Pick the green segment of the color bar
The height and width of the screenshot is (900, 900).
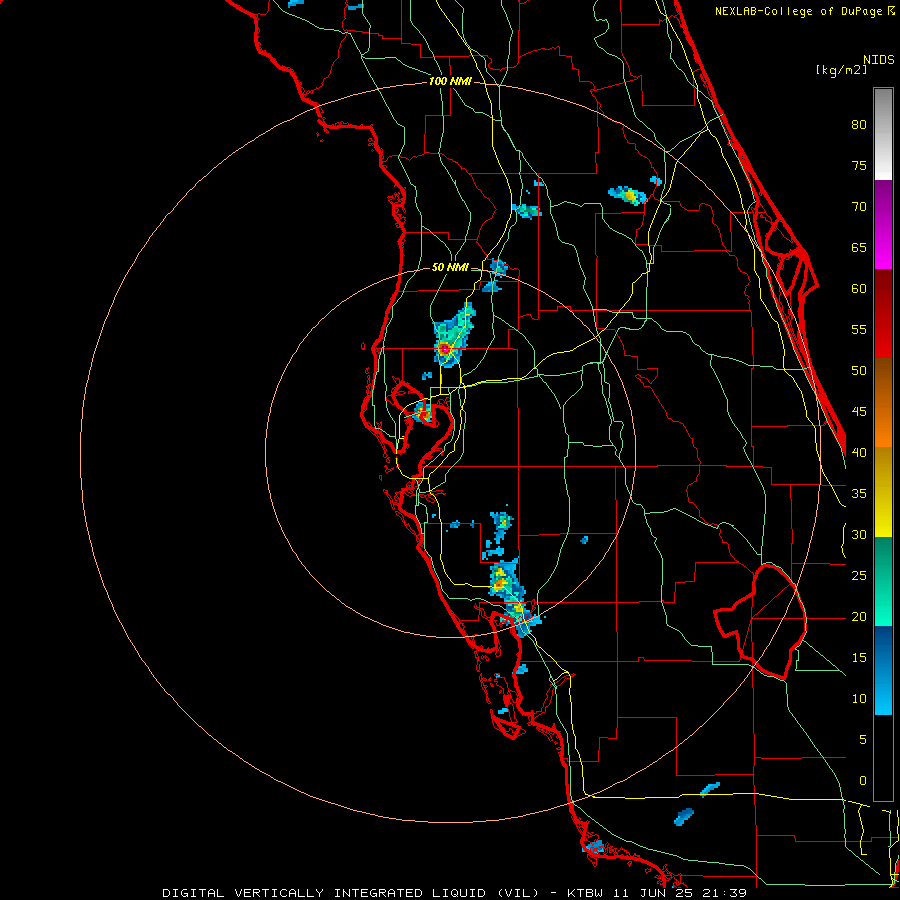click(883, 581)
